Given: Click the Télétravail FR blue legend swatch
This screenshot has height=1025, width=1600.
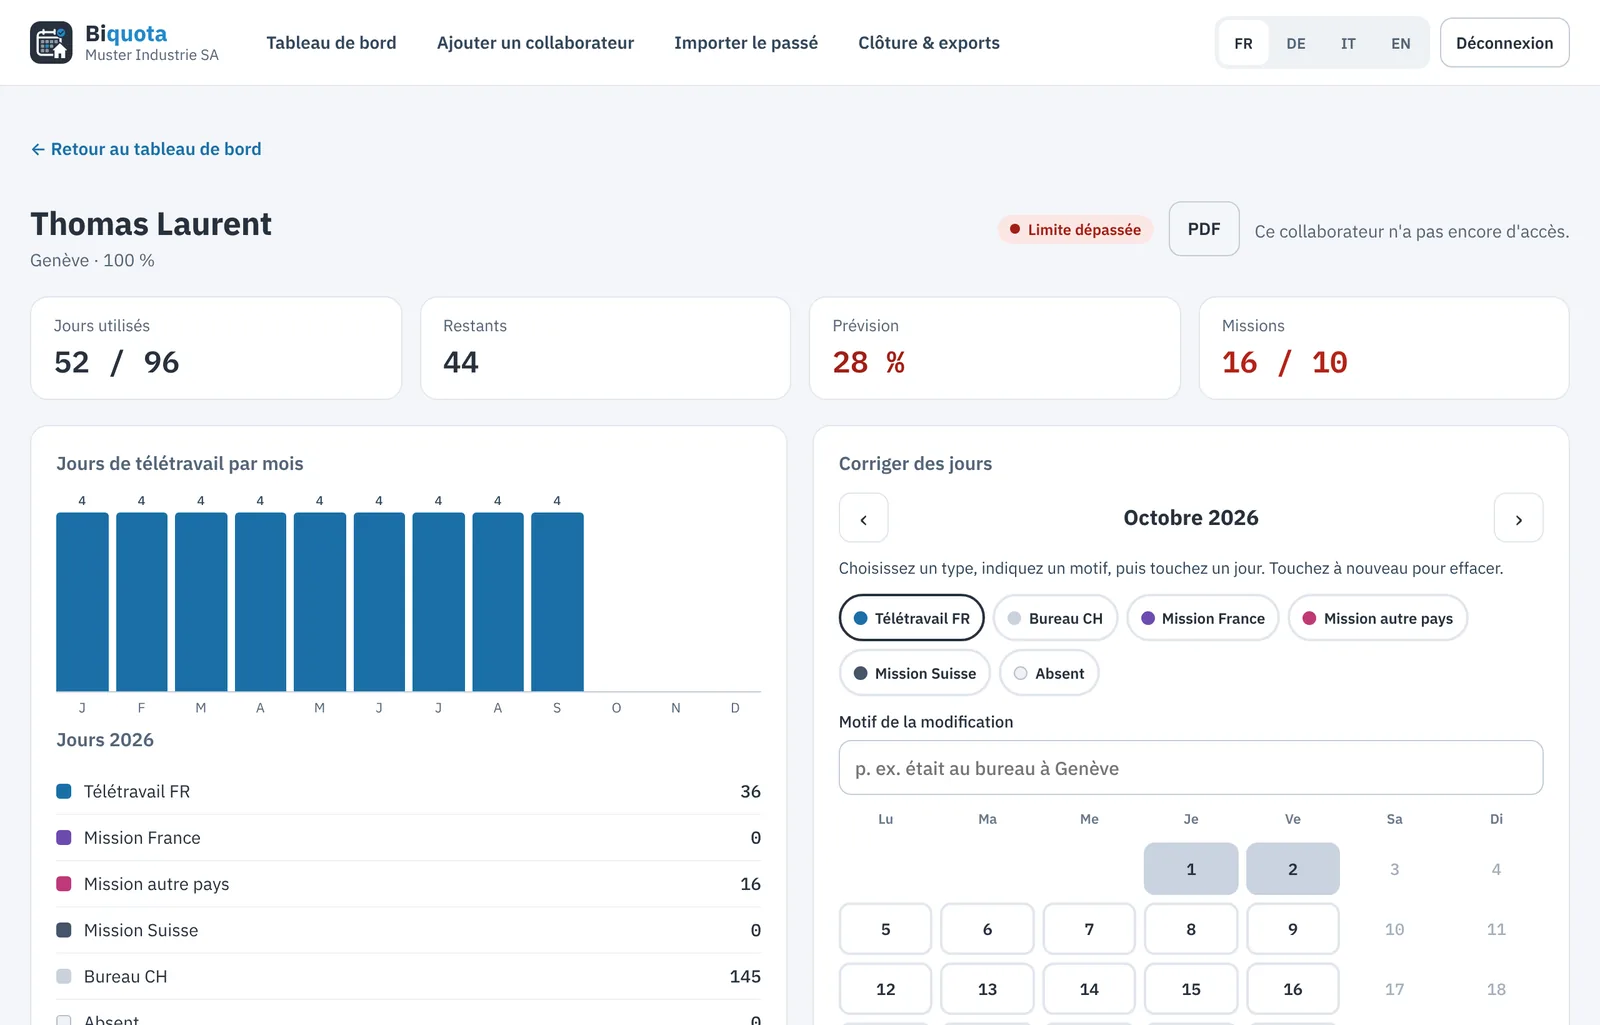Looking at the screenshot, I should point(64,791).
